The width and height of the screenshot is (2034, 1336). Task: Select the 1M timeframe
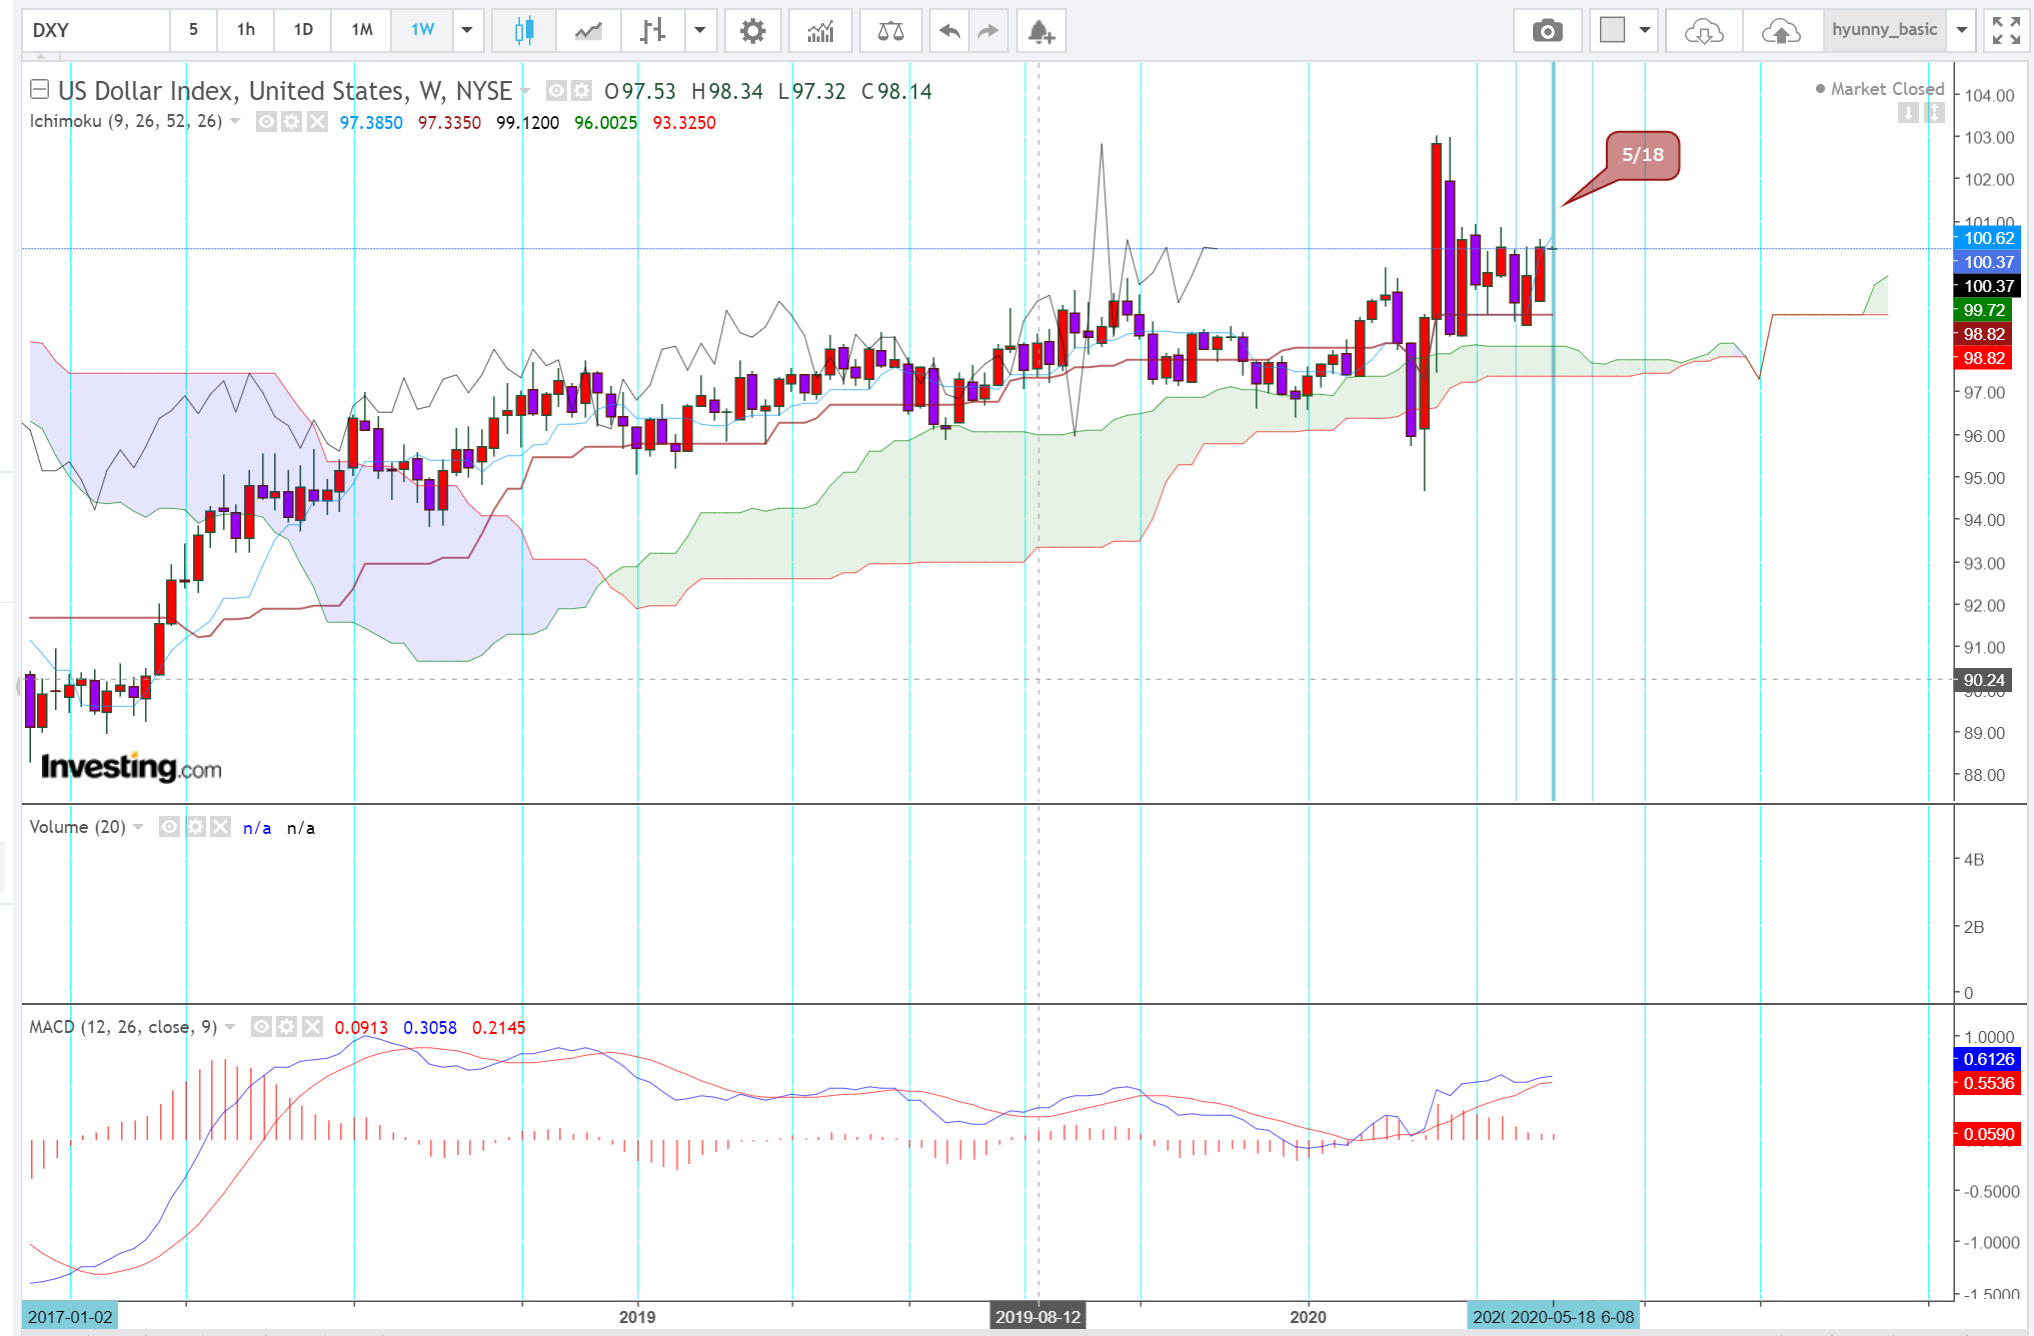pyautogui.click(x=362, y=30)
